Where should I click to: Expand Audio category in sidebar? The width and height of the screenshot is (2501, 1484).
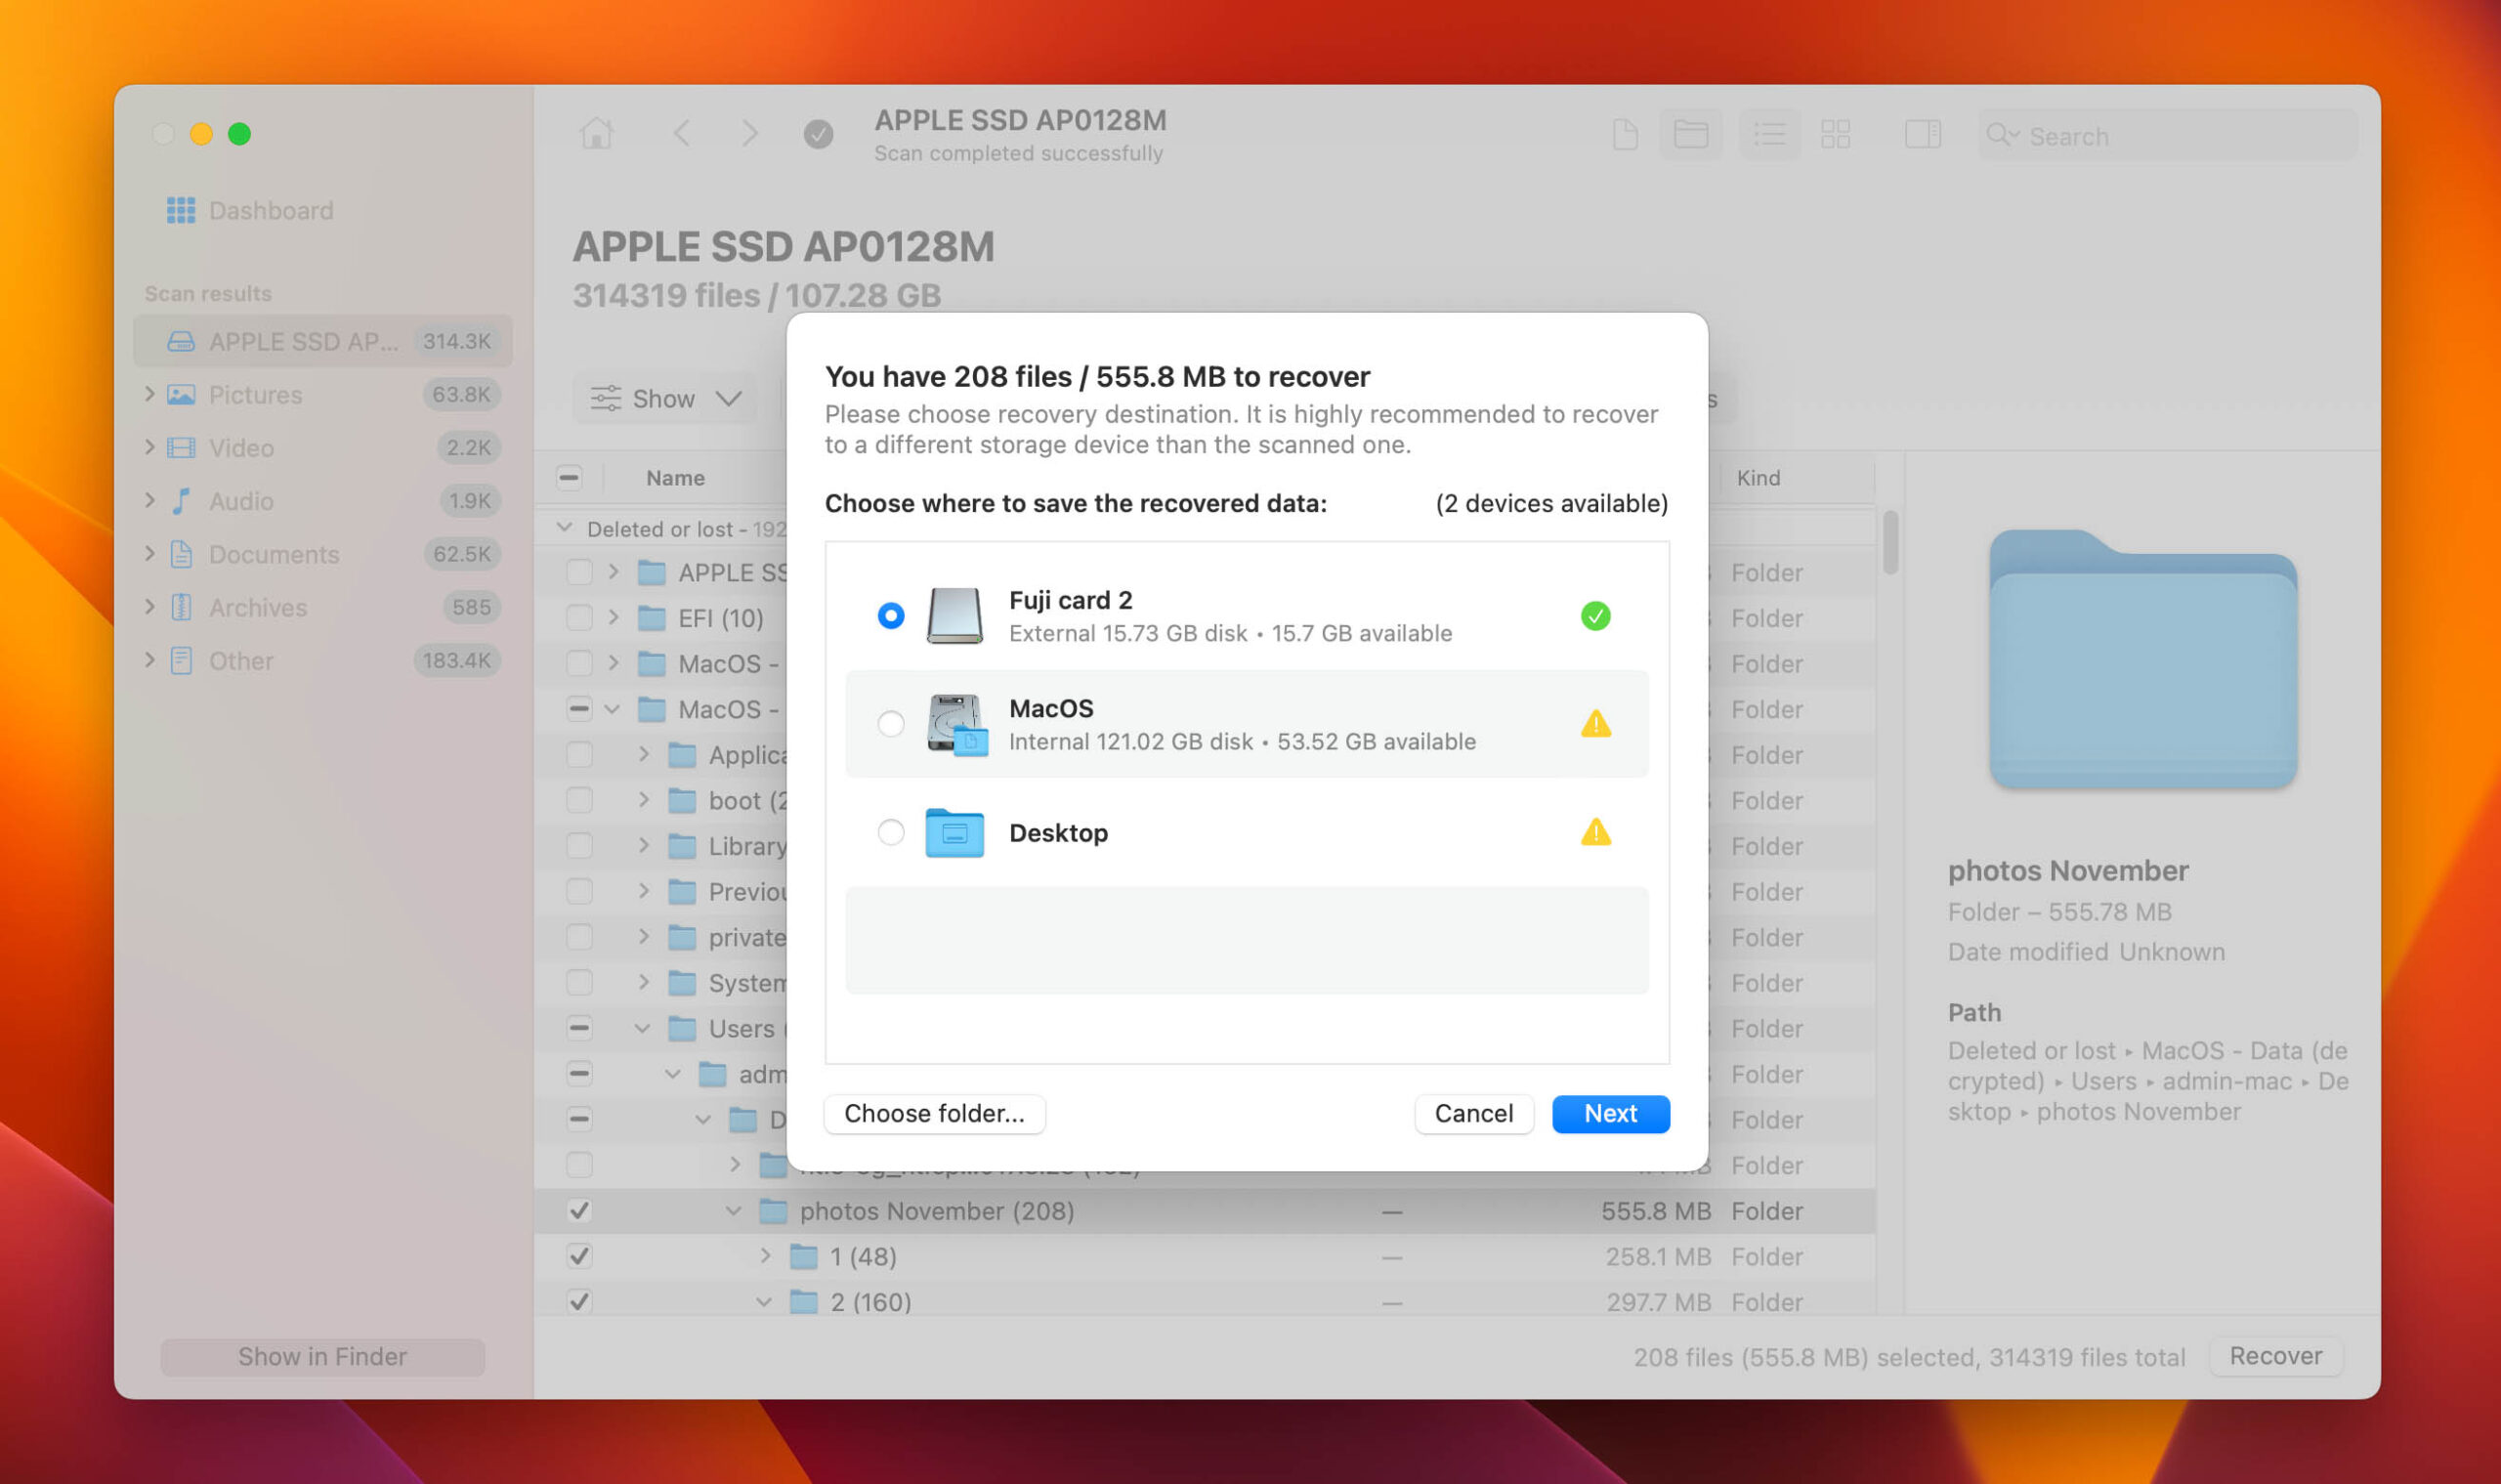(149, 499)
